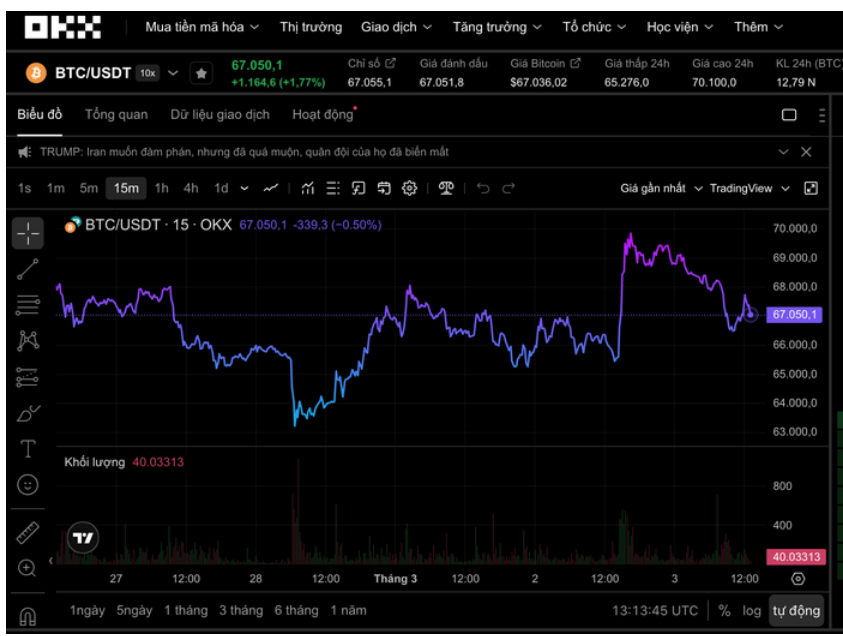This screenshot has width=843, height=636.
Task: Select the 1h timeframe
Action: click(x=161, y=188)
